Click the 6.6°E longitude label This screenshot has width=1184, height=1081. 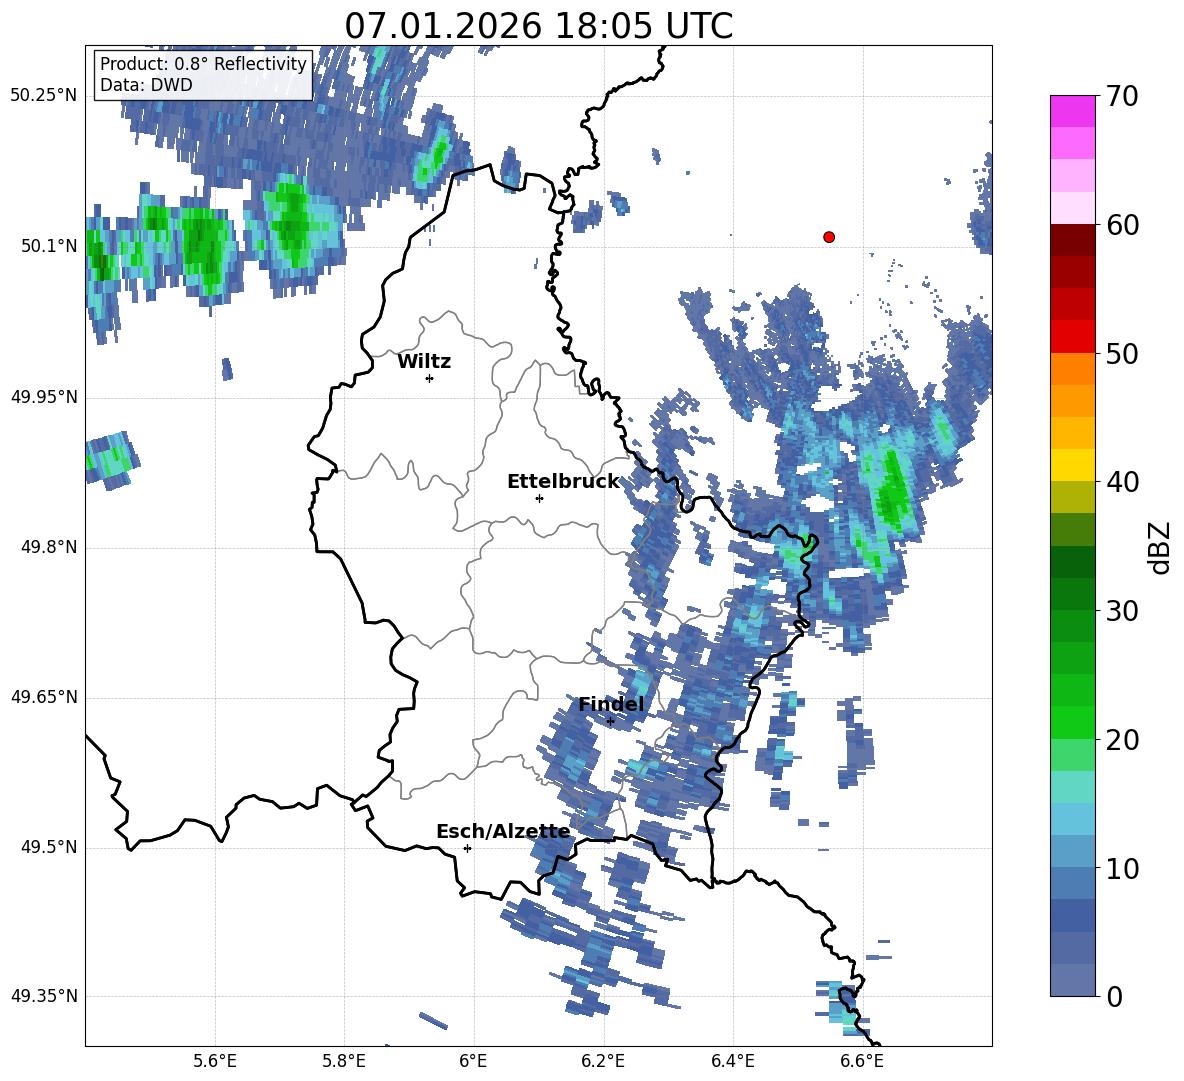coord(862,1061)
